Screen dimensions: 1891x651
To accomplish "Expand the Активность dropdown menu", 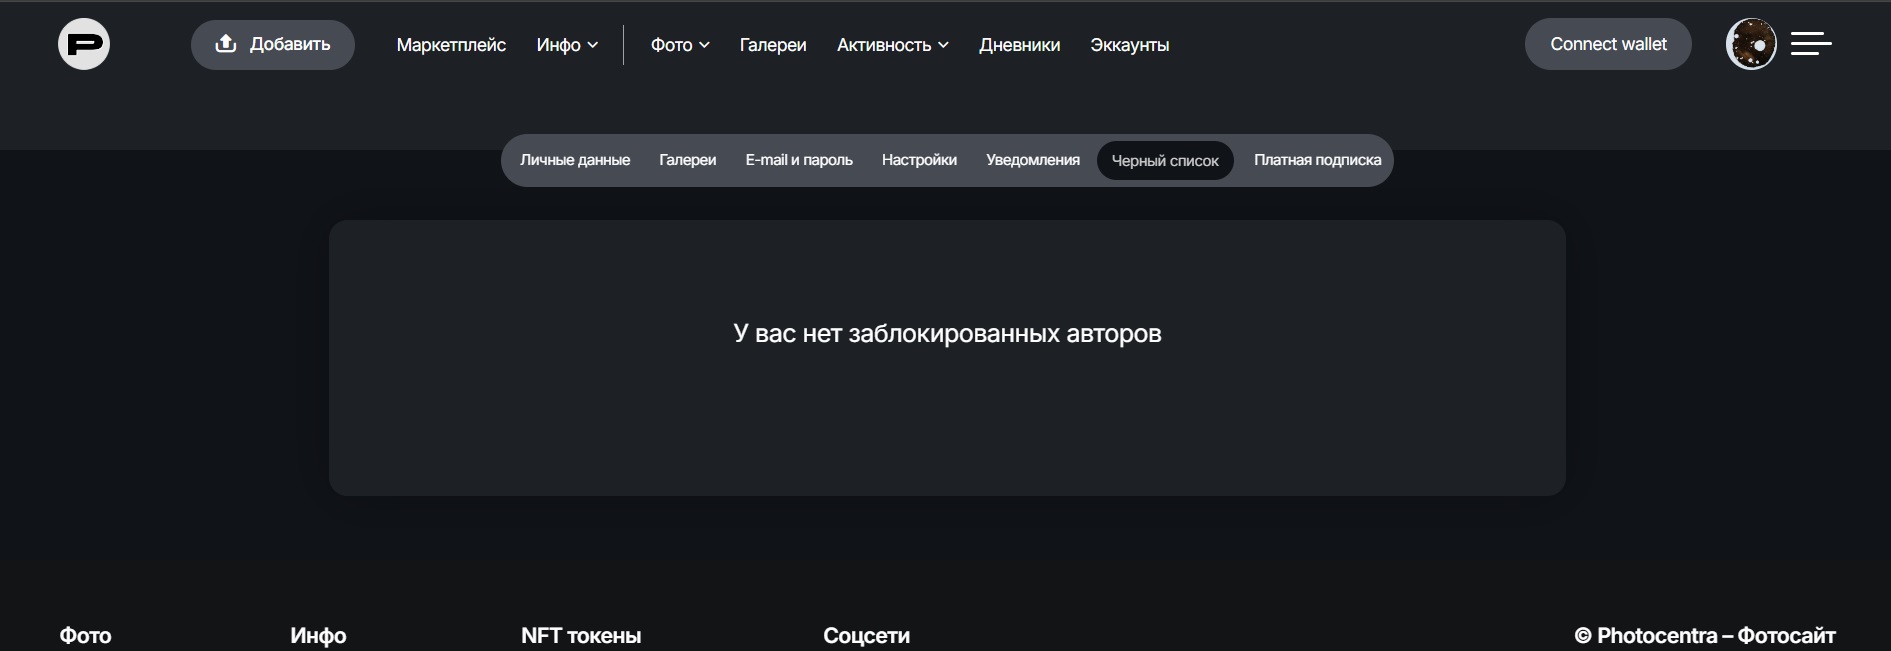I will 892,45.
